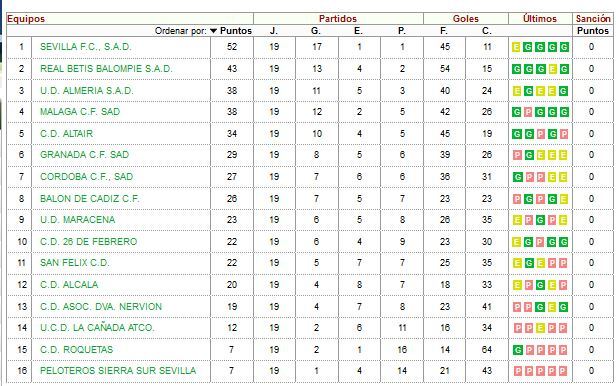Click the Puntos sort dropdown arrow
The height and width of the screenshot is (386, 616).
pyautogui.click(x=213, y=31)
